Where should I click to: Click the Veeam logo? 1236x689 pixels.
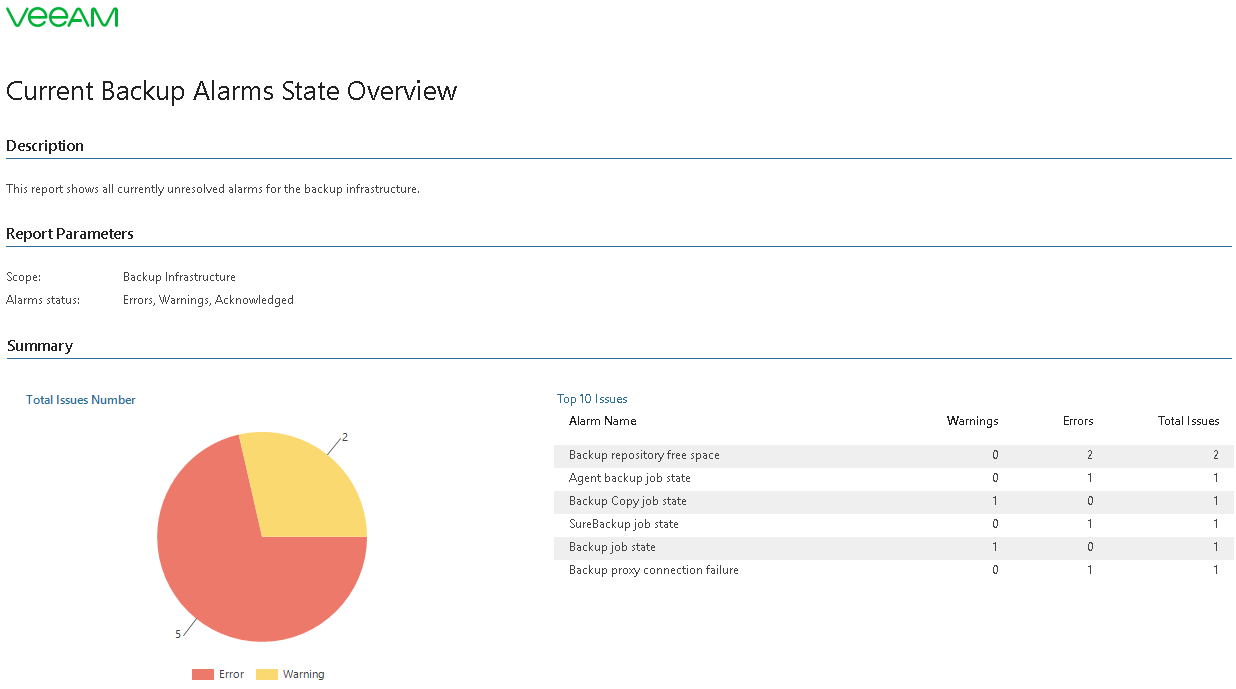tap(62, 17)
